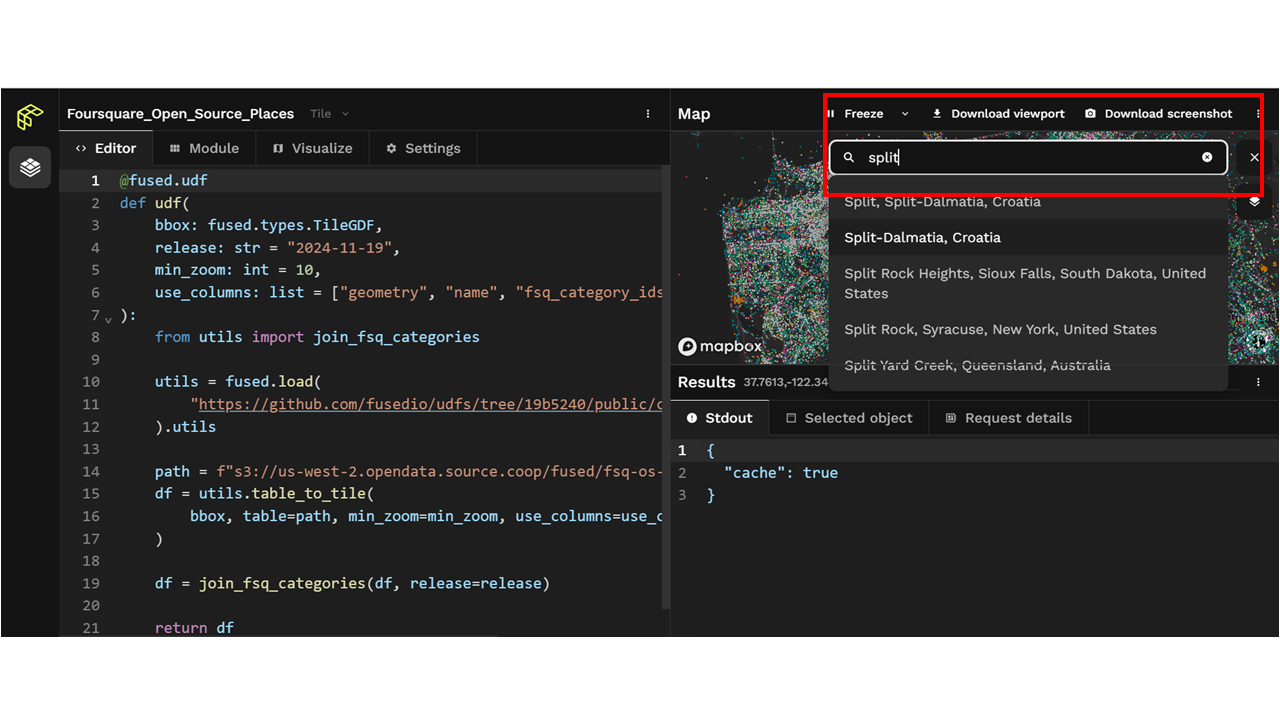Switch to the Module tab

204,148
